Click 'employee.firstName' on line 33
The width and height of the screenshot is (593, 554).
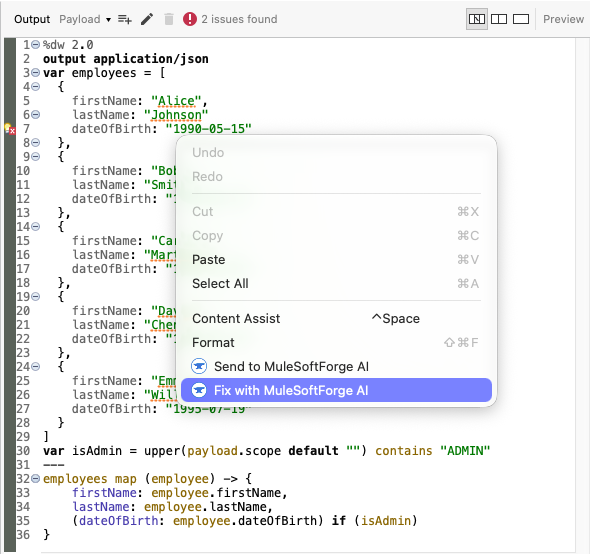pyautogui.click(x=216, y=493)
